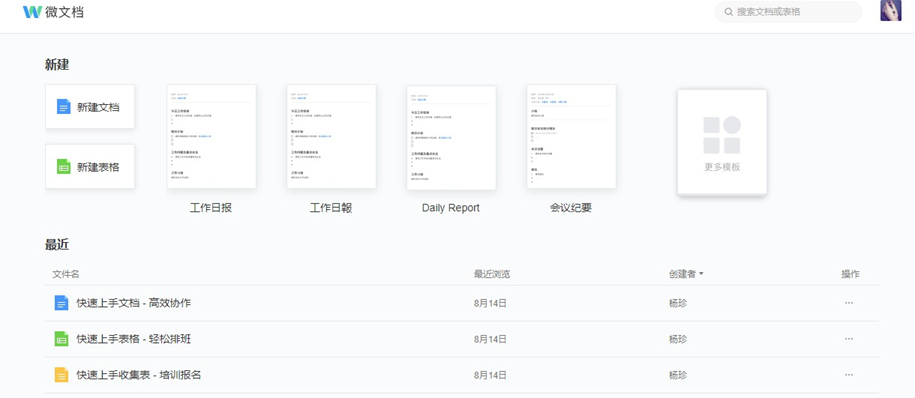Open more actions for 快速上手表格 row
The width and height of the screenshot is (915, 398).
tap(849, 338)
